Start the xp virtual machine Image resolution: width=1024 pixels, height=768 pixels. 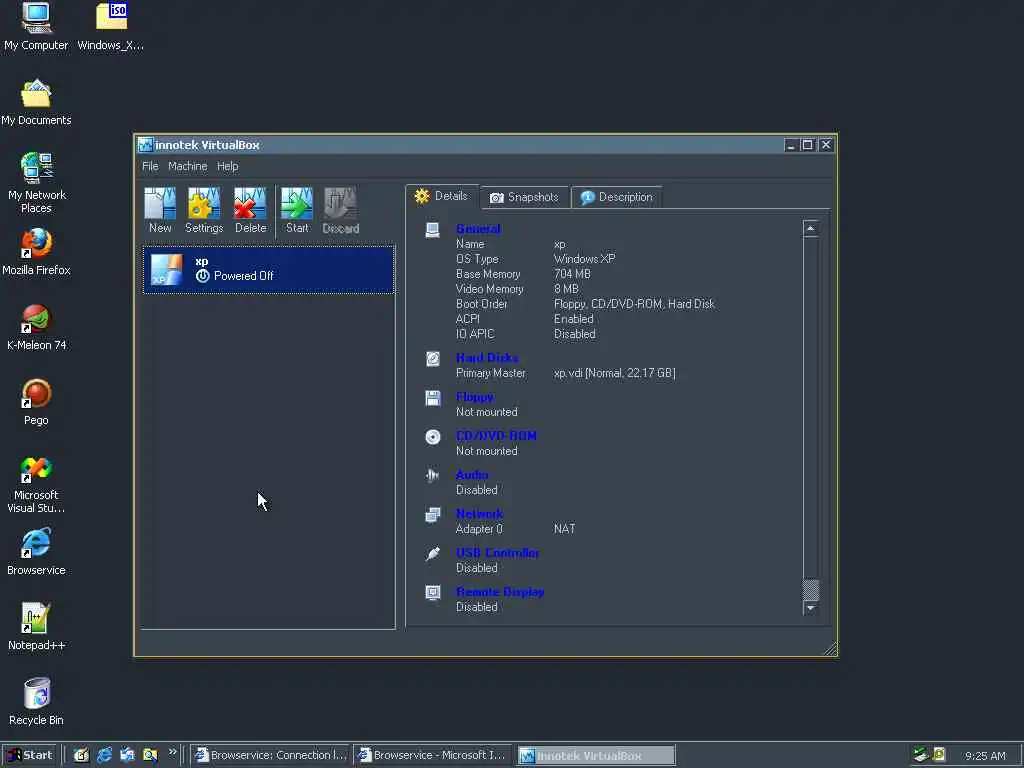point(296,210)
